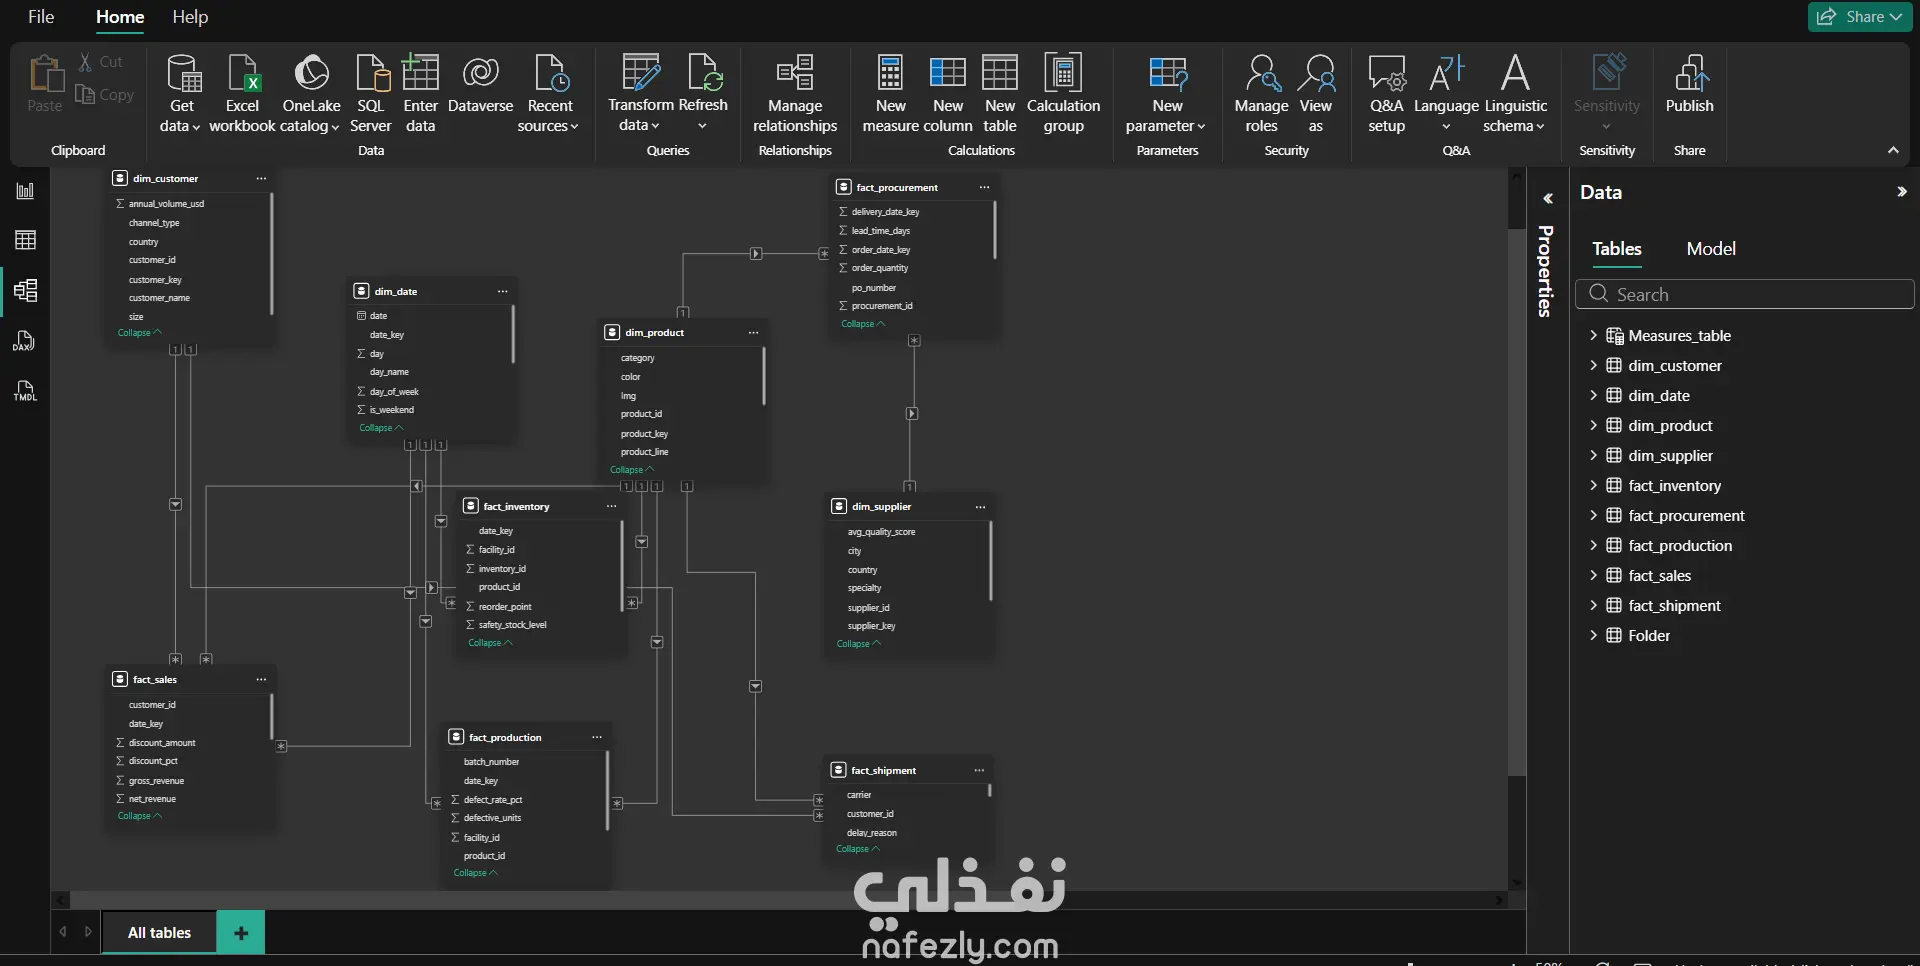Refresh the data model
The image size is (1920, 966).
[x=703, y=93]
